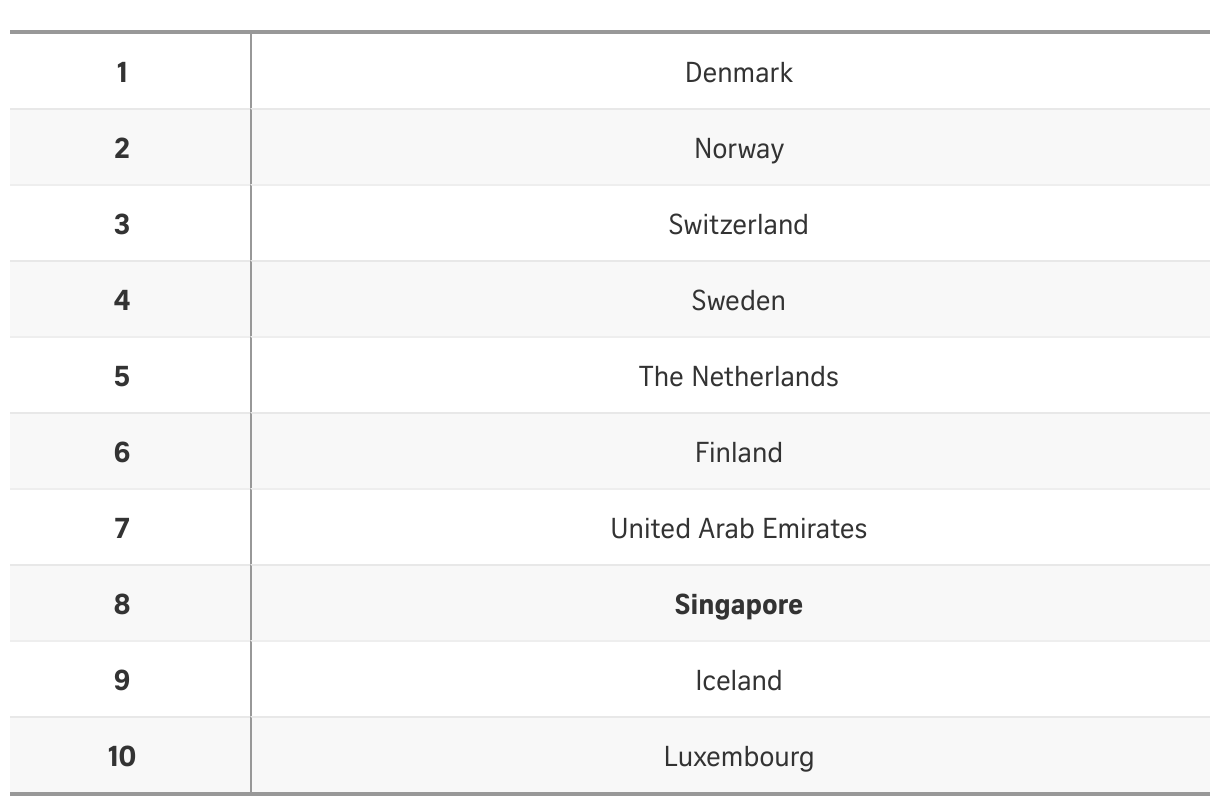Image resolution: width=1220 pixels, height=806 pixels.
Task: Select rank number 4
Action: point(122,301)
